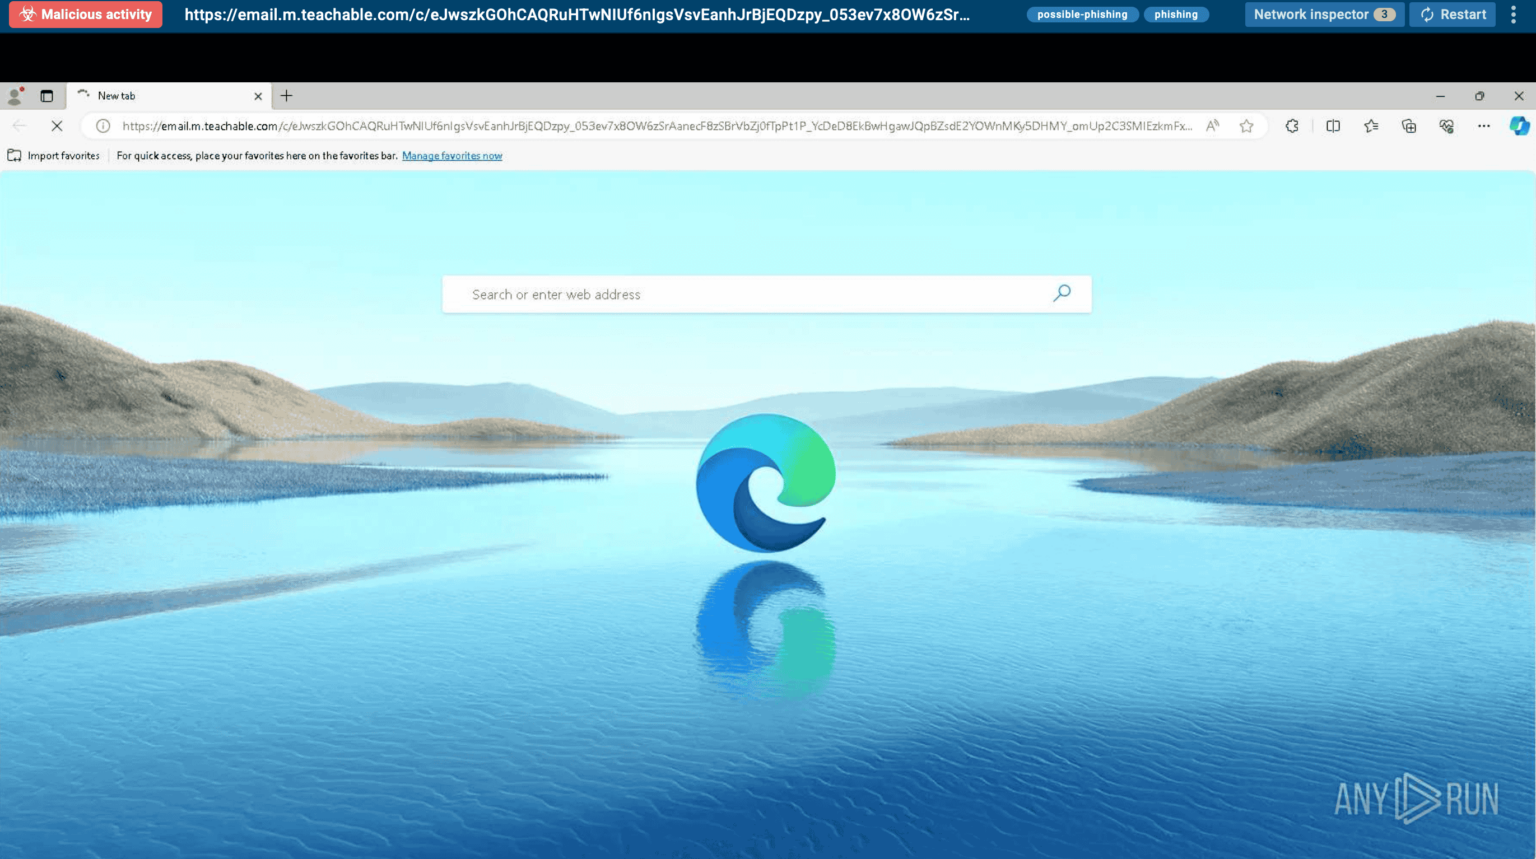1536x859 pixels.
Task: Expand Settings and more ellipsis menu
Action: pyautogui.click(x=1484, y=126)
